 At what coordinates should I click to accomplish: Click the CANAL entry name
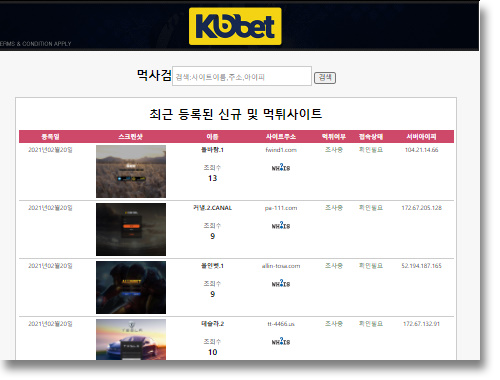(x=212, y=208)
